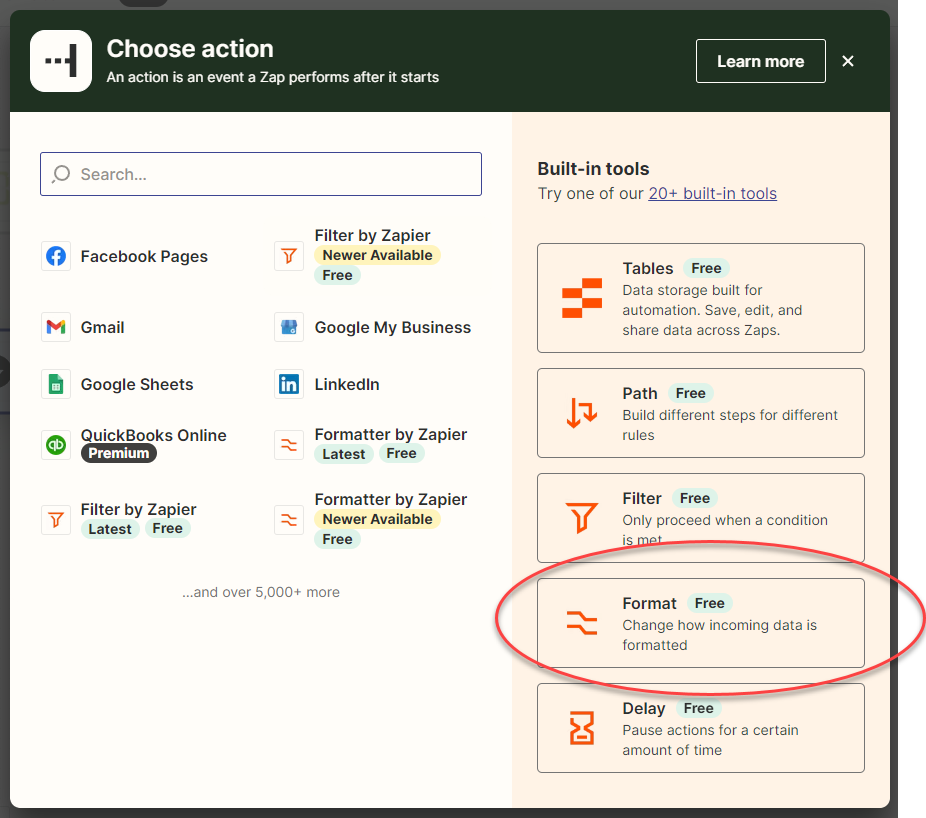Select the Google My Business icon
The image size is (926, 818).
coord(289,327)
